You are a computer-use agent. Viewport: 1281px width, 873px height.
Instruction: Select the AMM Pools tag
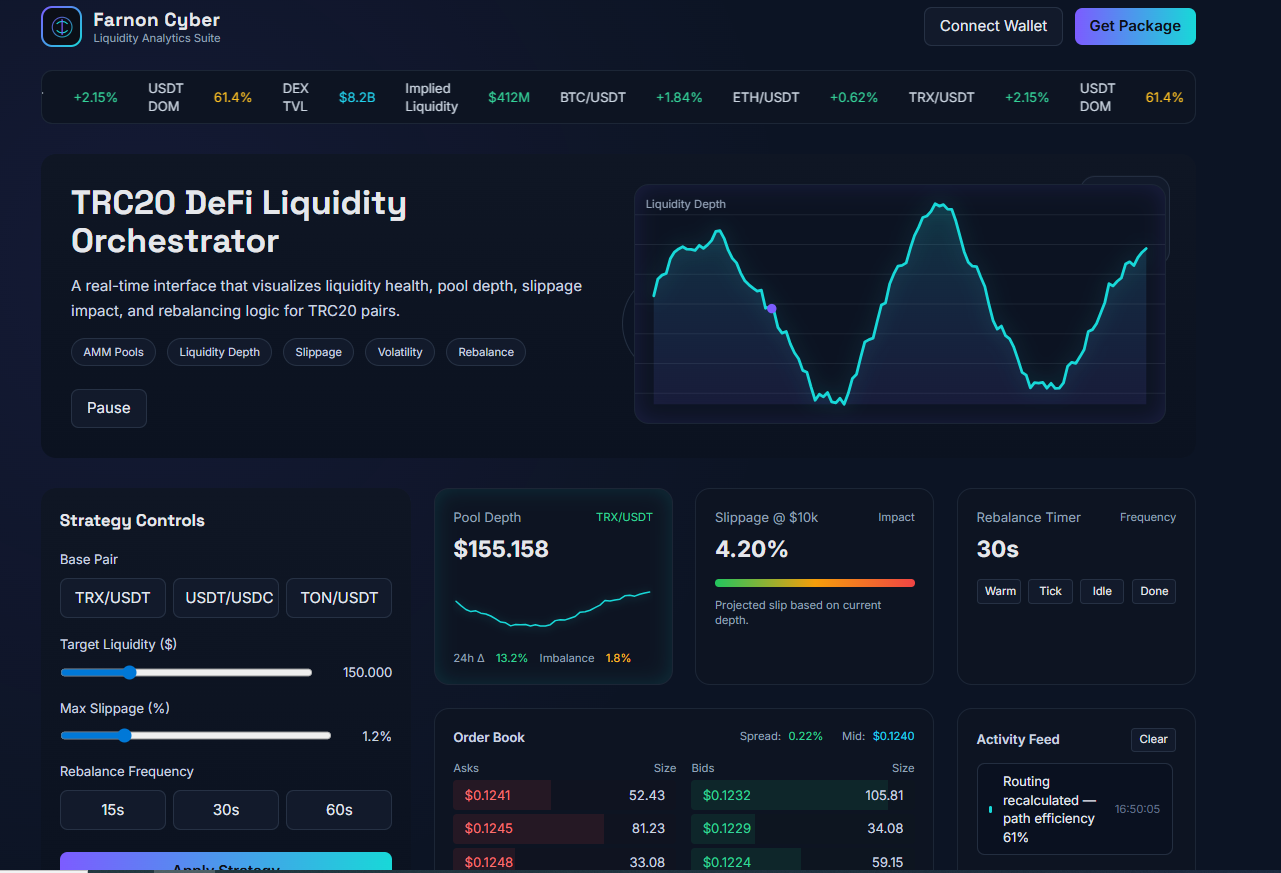pos(113,352)
